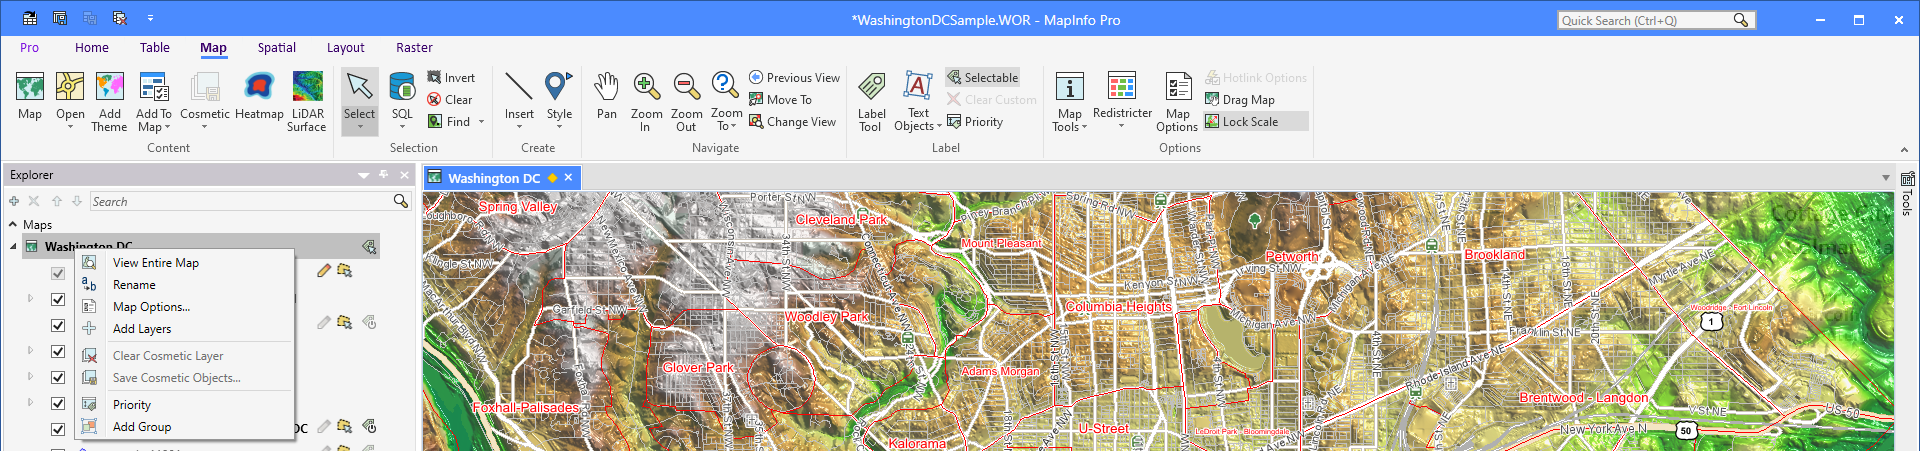Open a new Map window from ribbon

pos(30,97)
